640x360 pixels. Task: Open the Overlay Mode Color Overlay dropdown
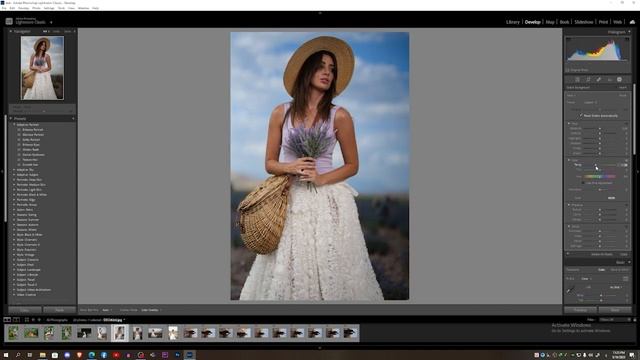click(151, 310)
